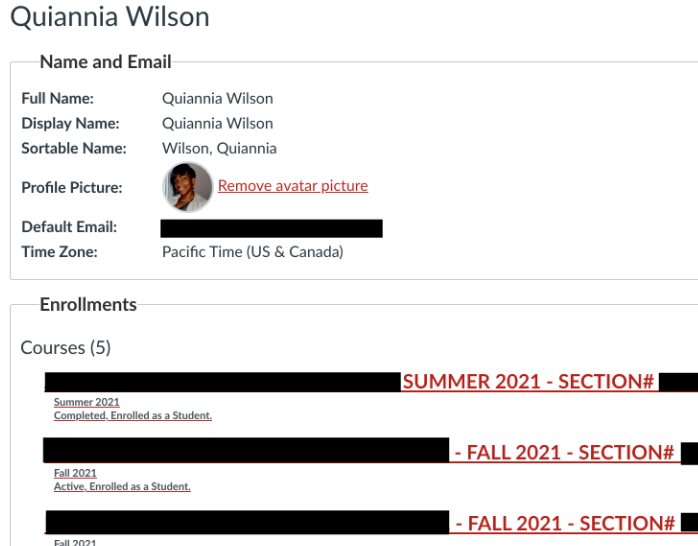The image size is (698, 546).
Task: Click the sortable name 'Wilson, Quiannia'
Action: click(x=219, y=148)
